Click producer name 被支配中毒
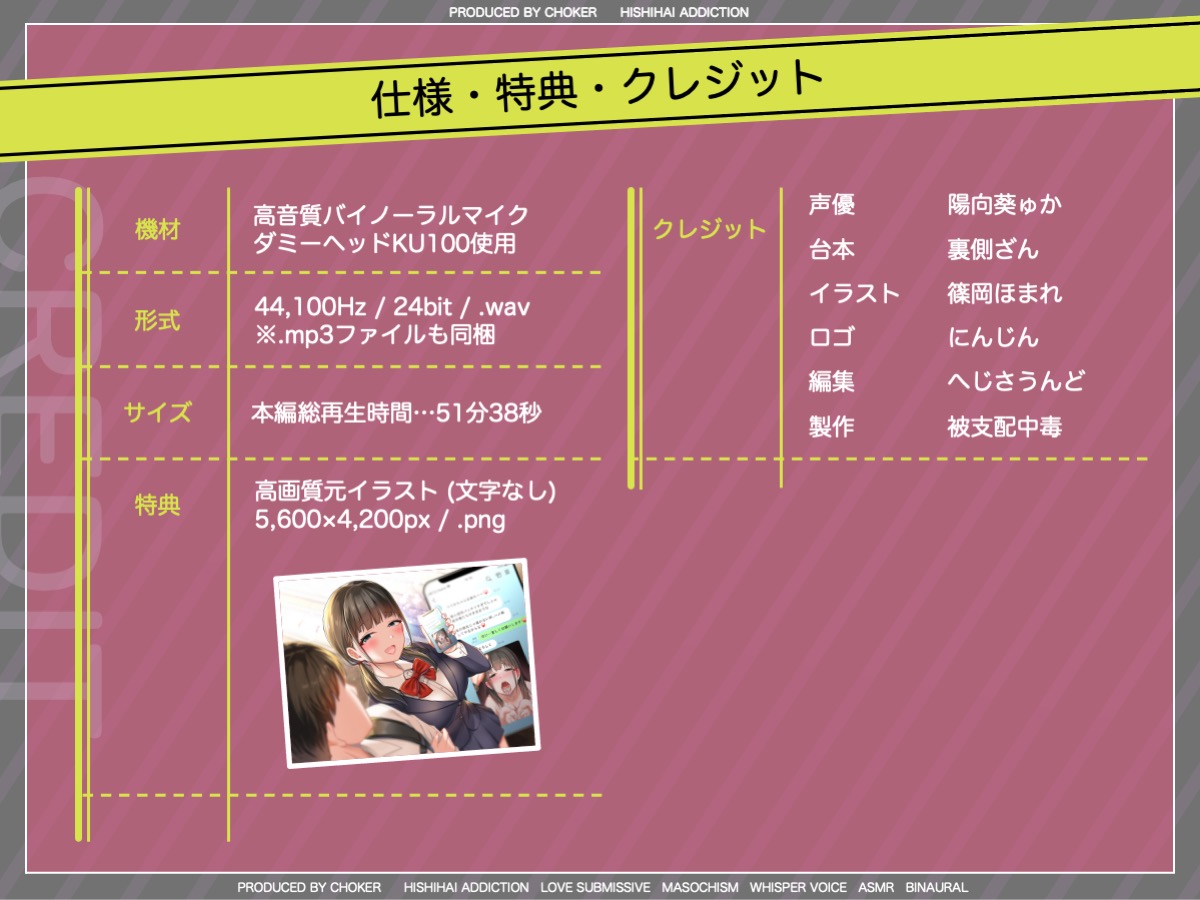The image size is (1200, 900). pos(1004,427)
